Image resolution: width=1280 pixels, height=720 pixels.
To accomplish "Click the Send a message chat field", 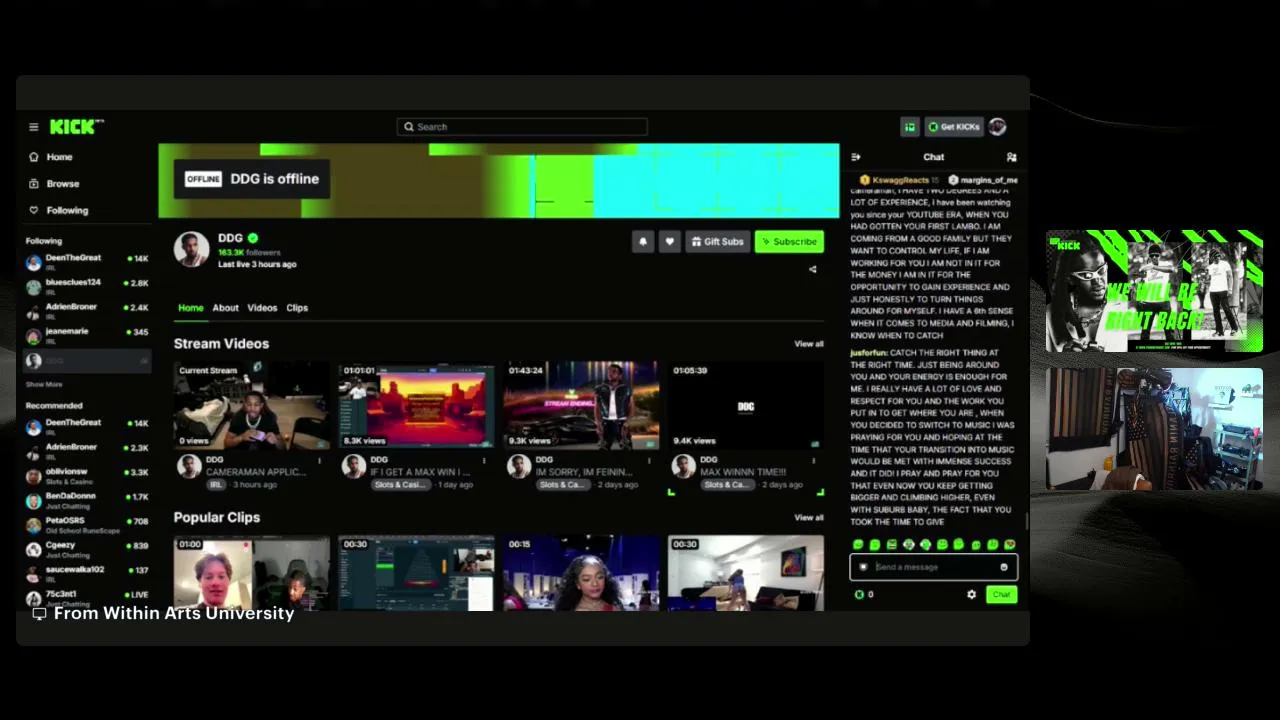I will (933, 567).
